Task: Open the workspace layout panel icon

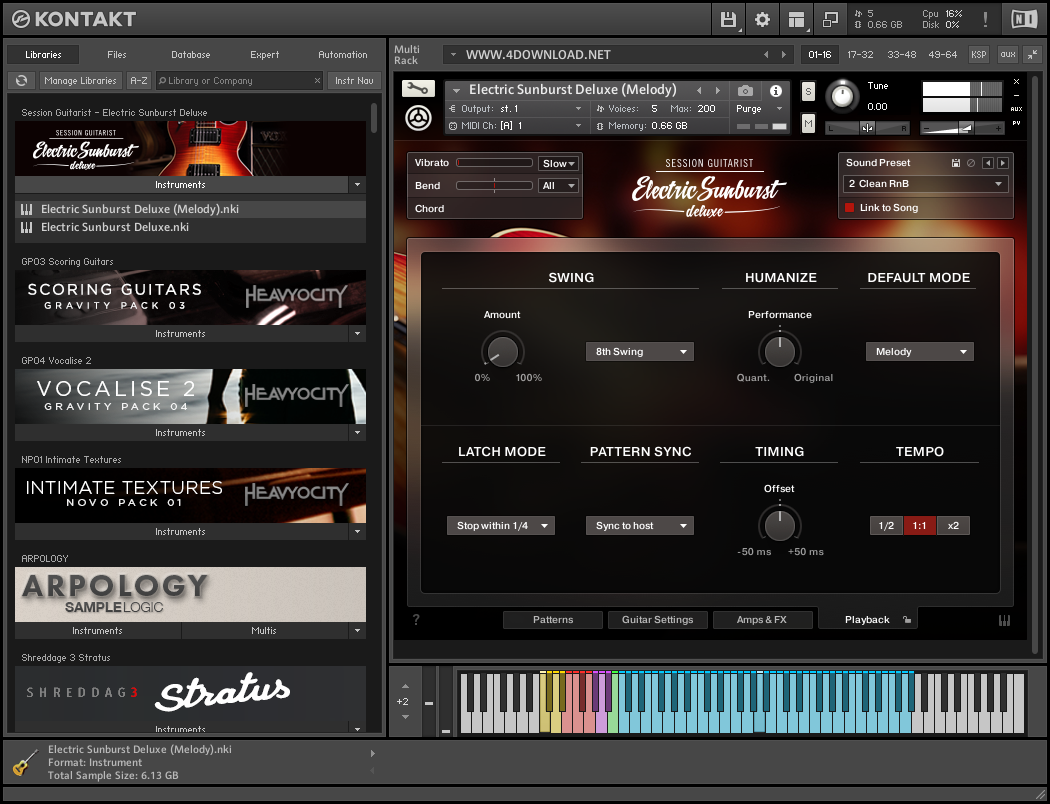Action: pyautogui.click(x=796, y=19)
